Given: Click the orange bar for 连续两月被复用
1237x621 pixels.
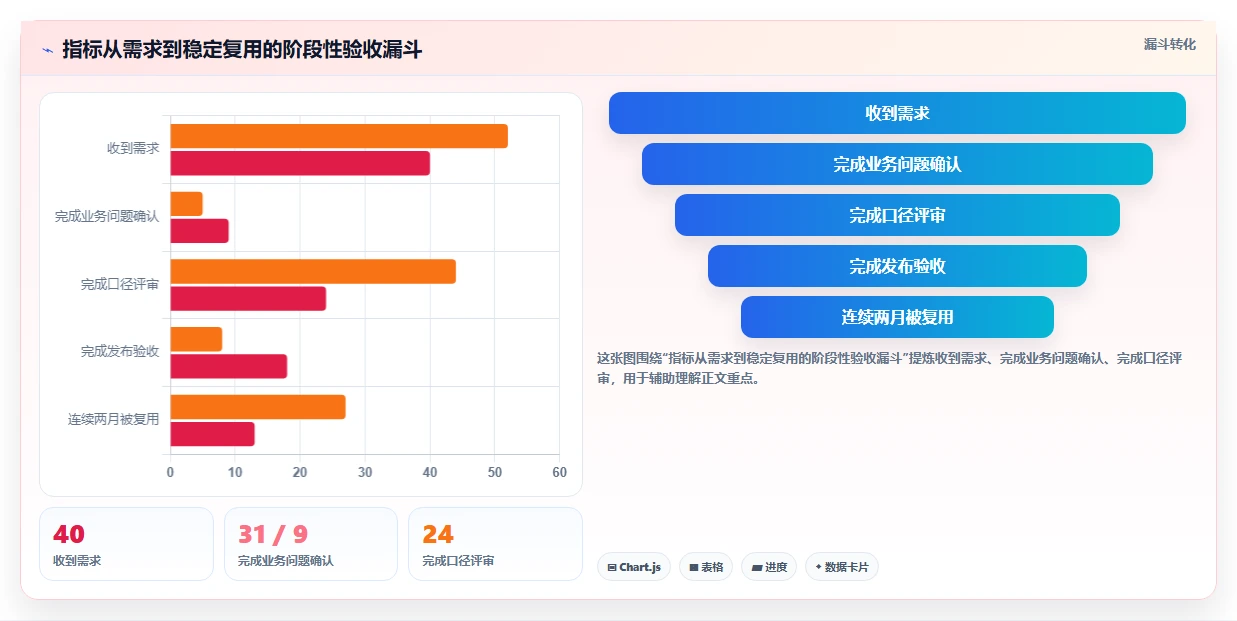Looking at the screenshot, I should point(258,407).
